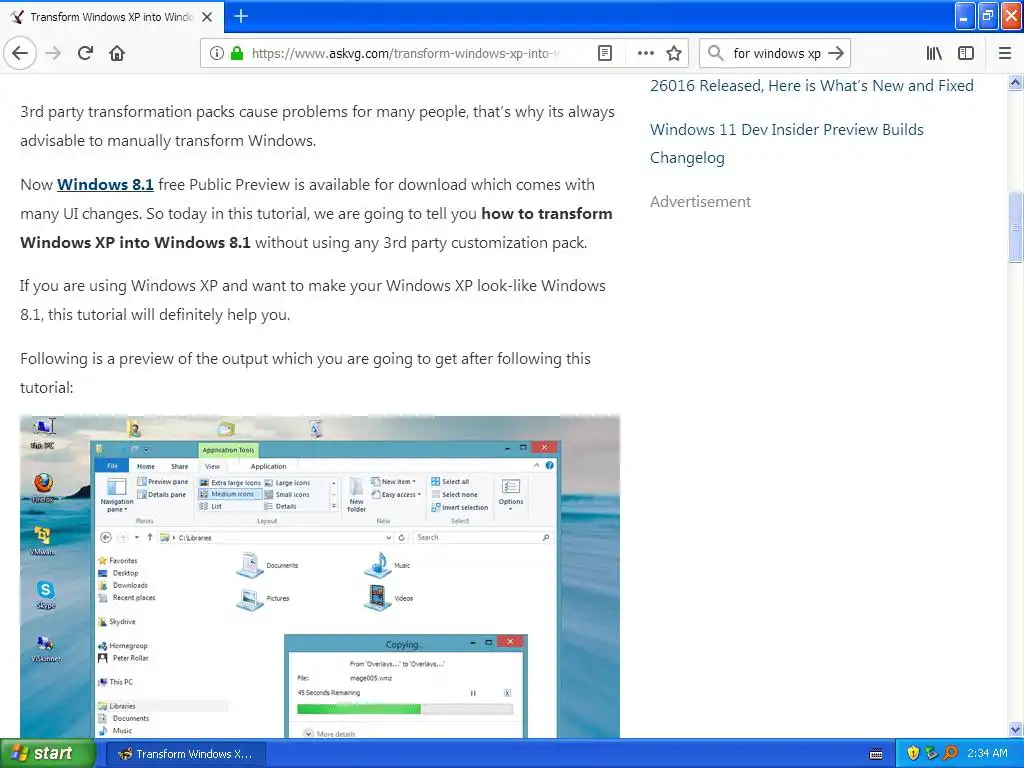The width and height of the screenshot is (1024, 768).
Task: Click the scrollbar up arrow
Action: click(1015, 82)
